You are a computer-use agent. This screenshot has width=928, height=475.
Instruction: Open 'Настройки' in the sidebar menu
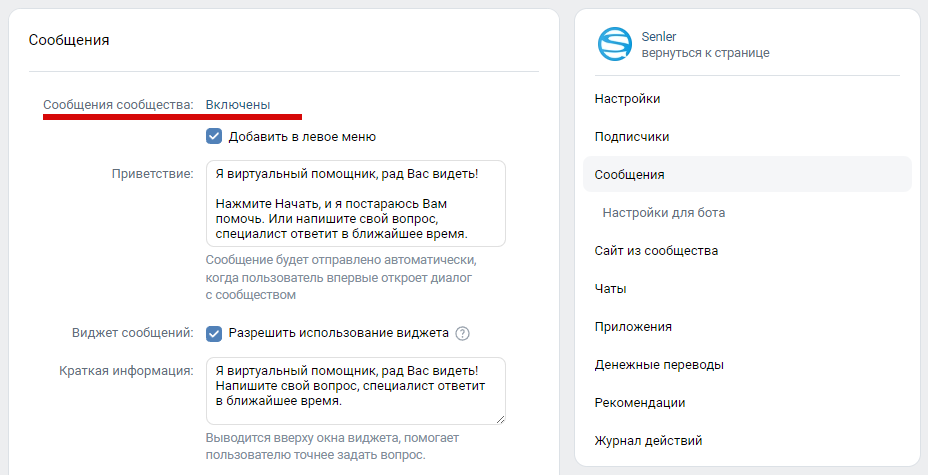point(627,99)
